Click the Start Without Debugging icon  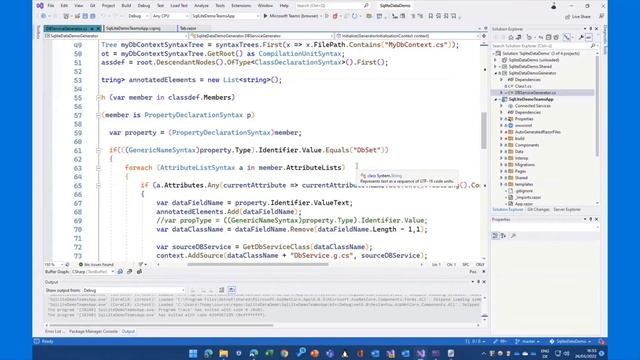(327, 16)
